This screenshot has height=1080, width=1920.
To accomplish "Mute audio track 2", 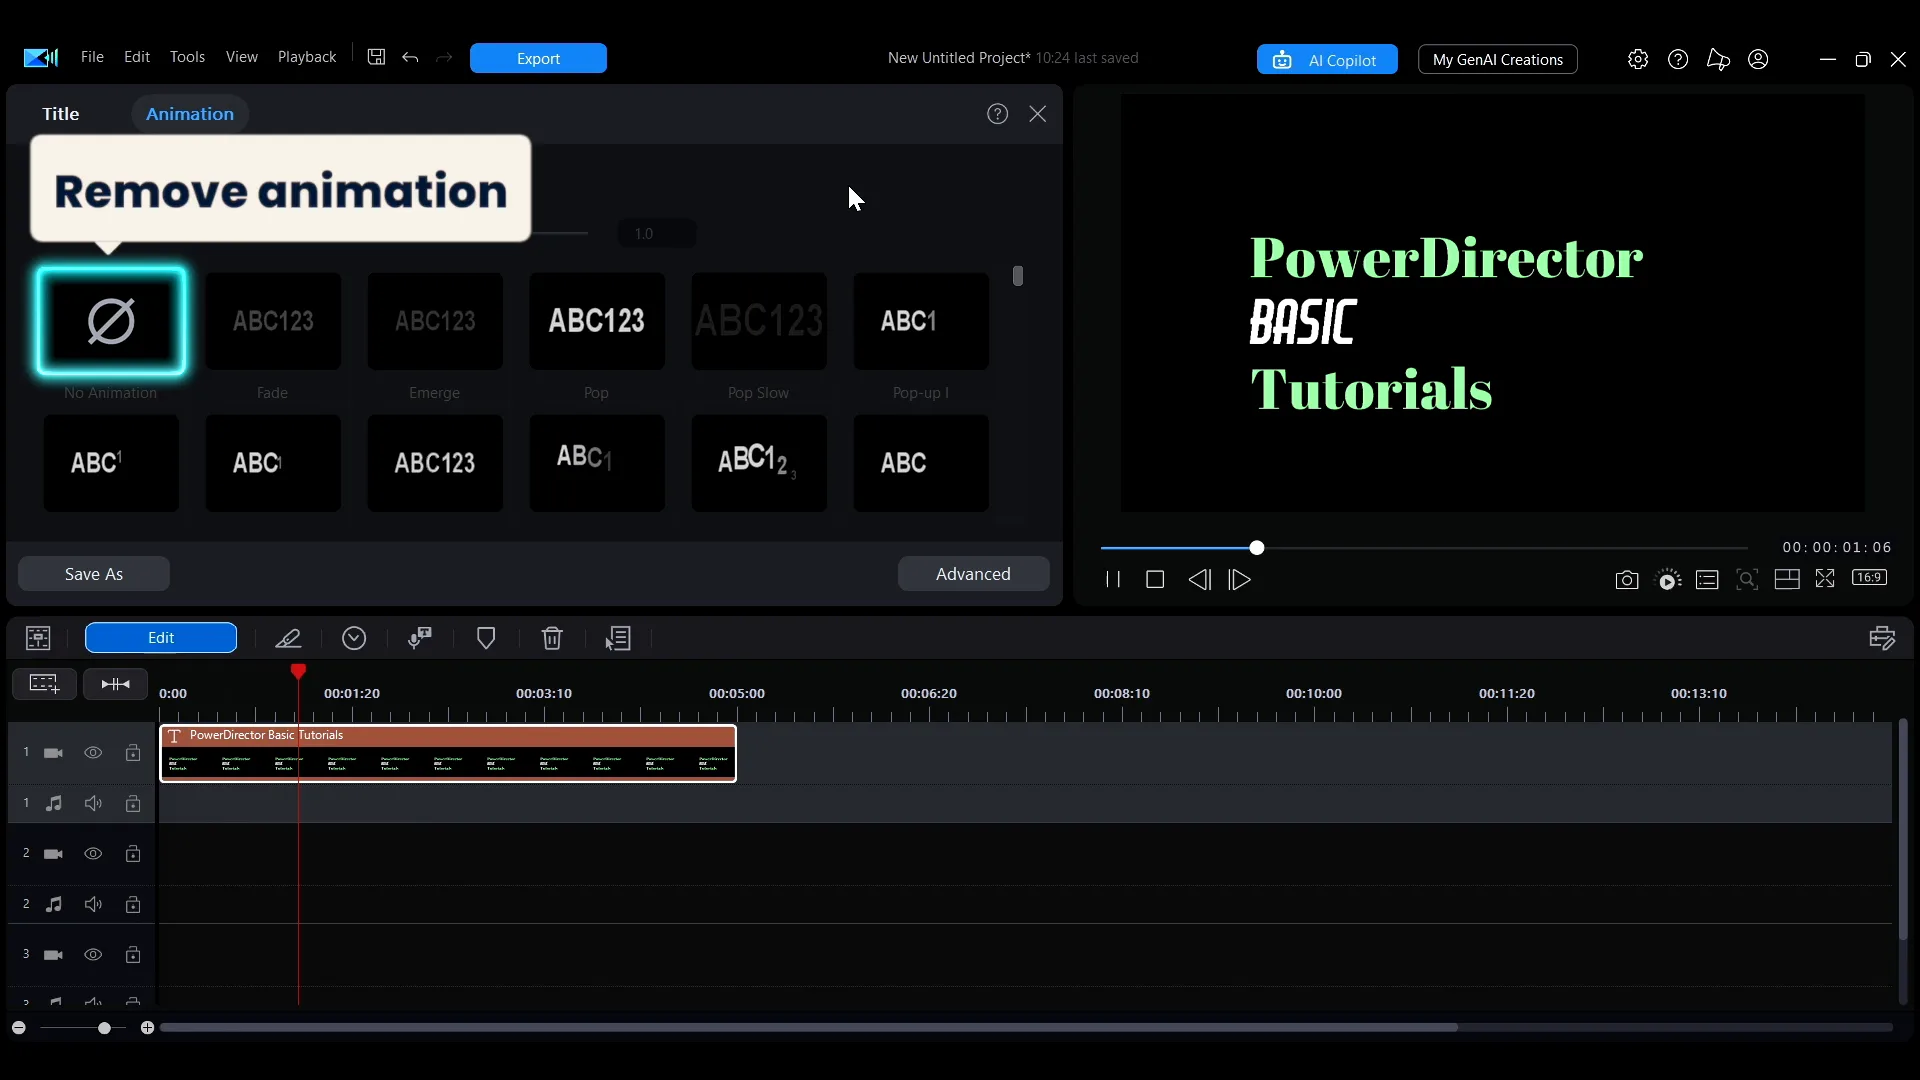I will 93,905.
